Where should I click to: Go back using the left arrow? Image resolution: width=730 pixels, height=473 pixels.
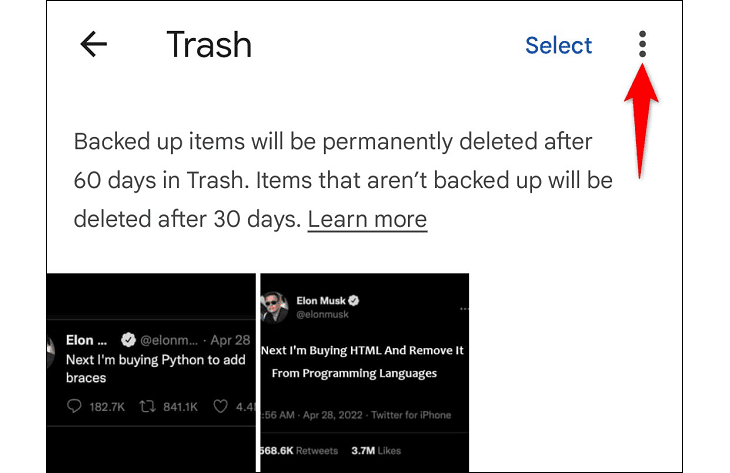click(93, 45)
